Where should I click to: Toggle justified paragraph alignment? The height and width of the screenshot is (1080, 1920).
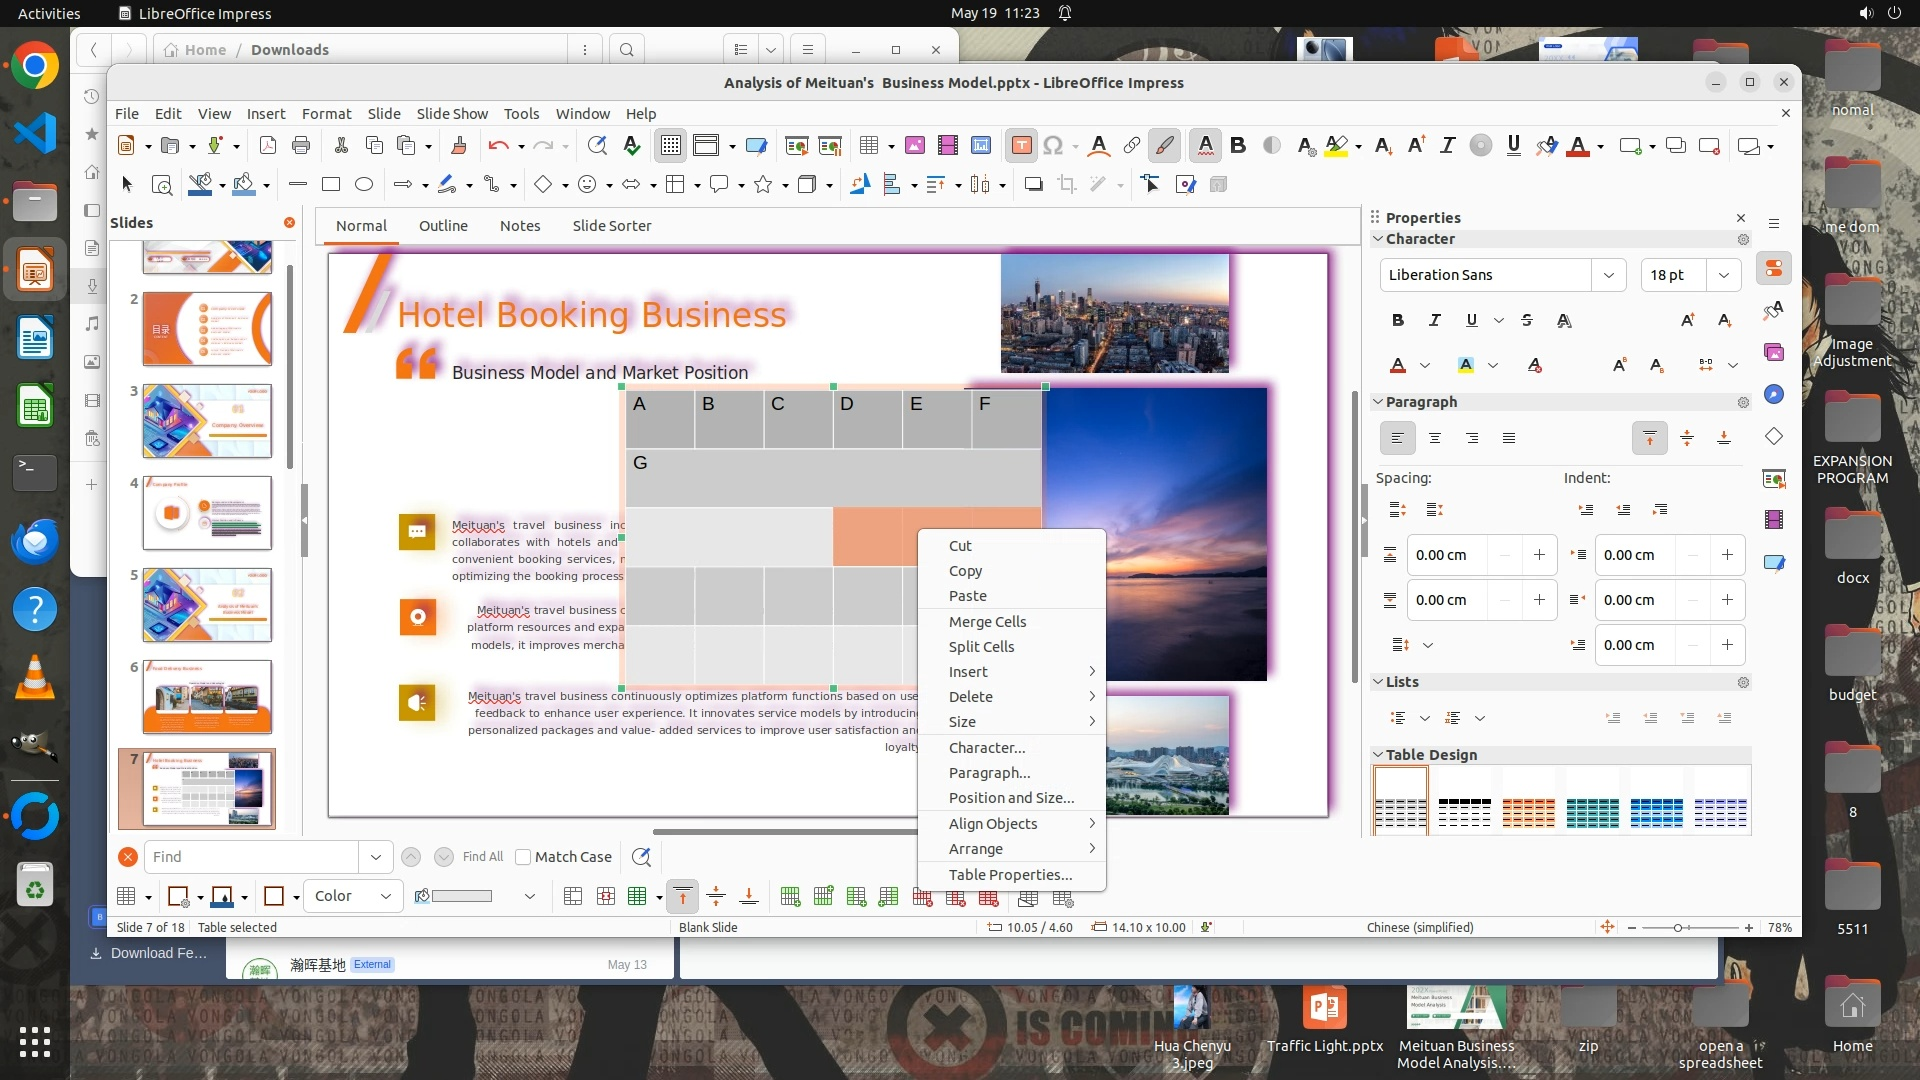(x=1509, y=438)
